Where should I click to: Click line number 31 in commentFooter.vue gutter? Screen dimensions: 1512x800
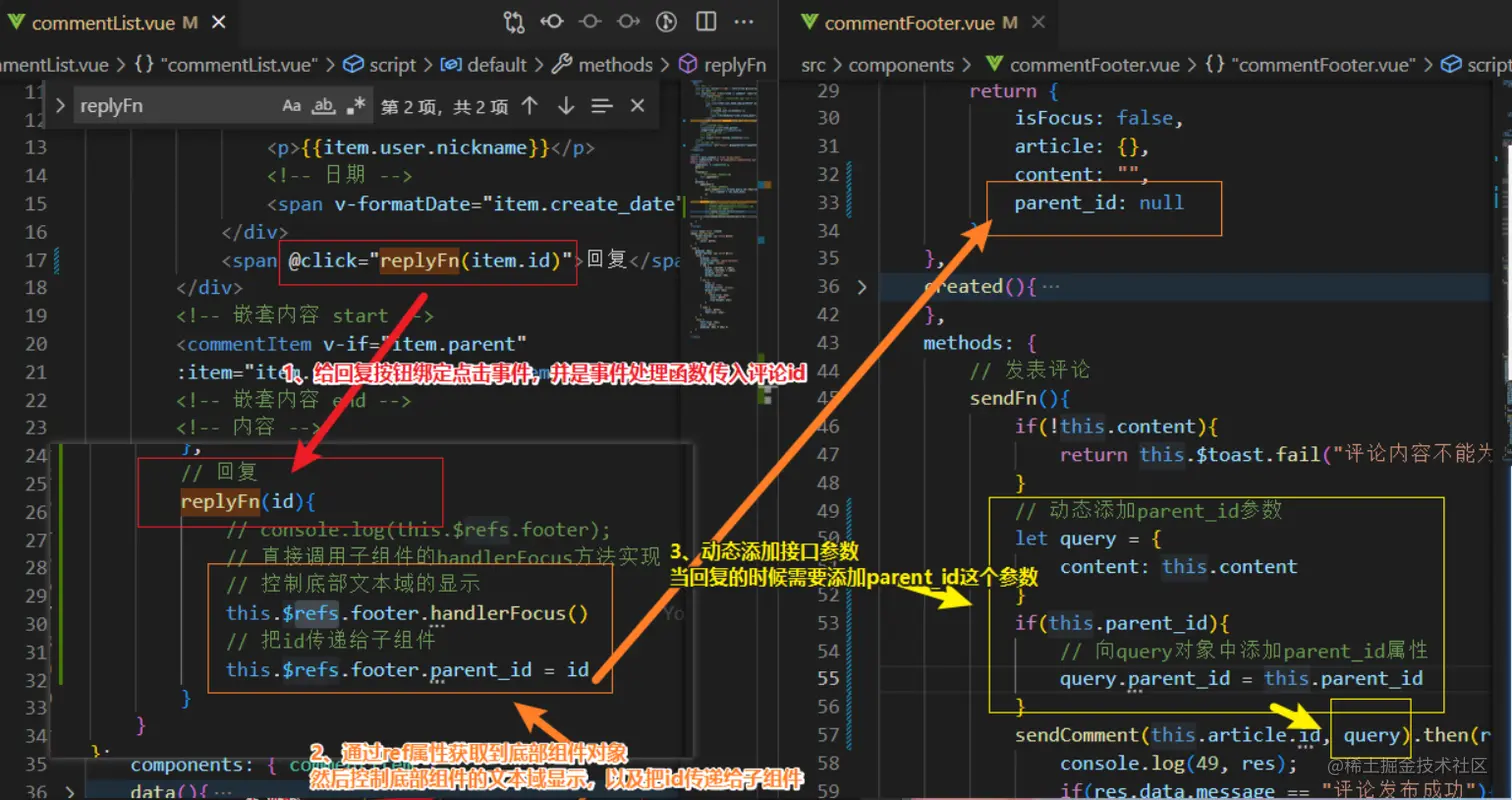tap(827, 146)
